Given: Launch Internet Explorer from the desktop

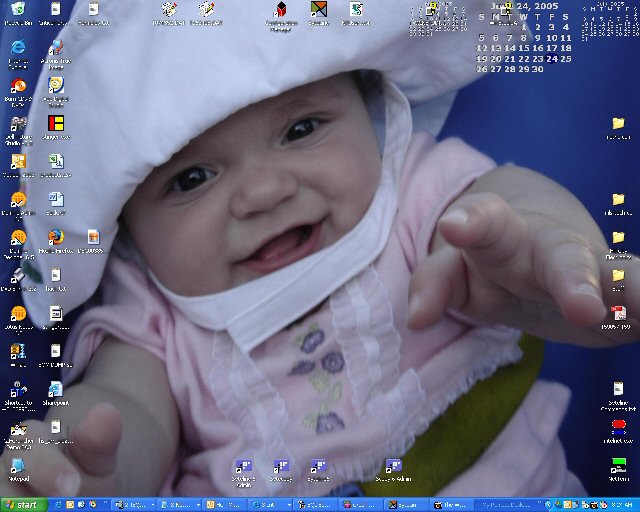Looking at the screenshot, I should pyautogui.click(x=17, y=48).
